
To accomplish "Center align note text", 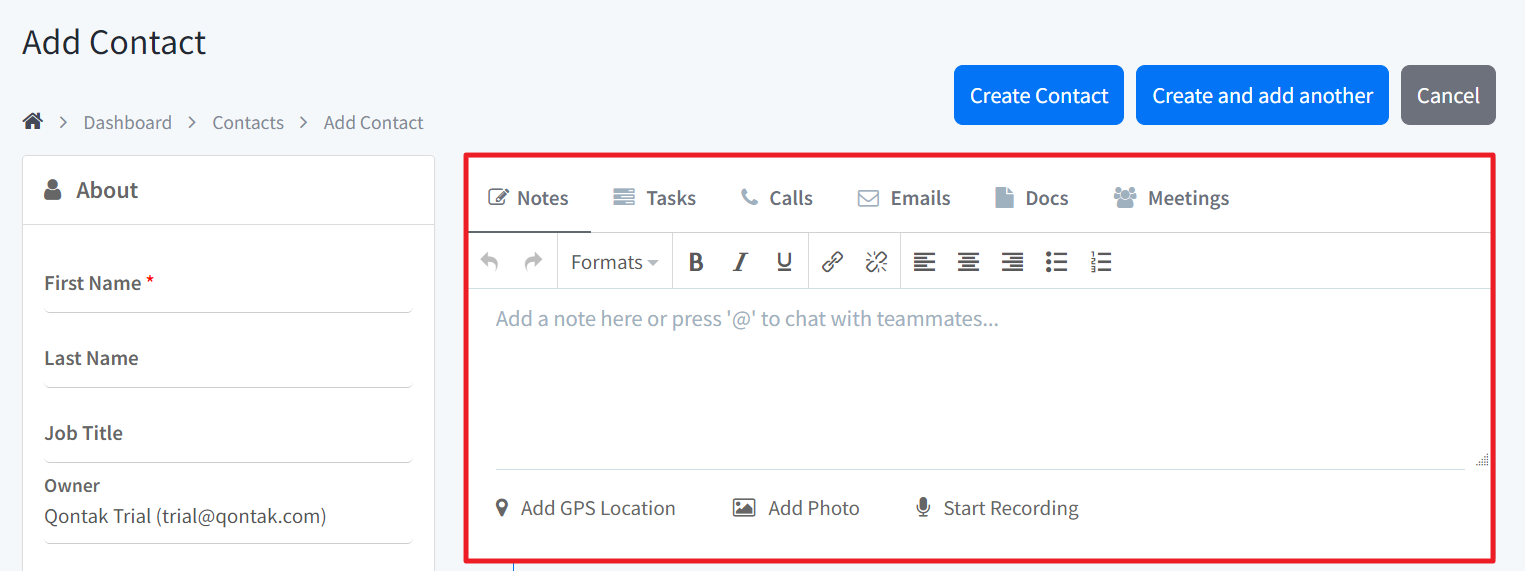I will pos(968,262).
